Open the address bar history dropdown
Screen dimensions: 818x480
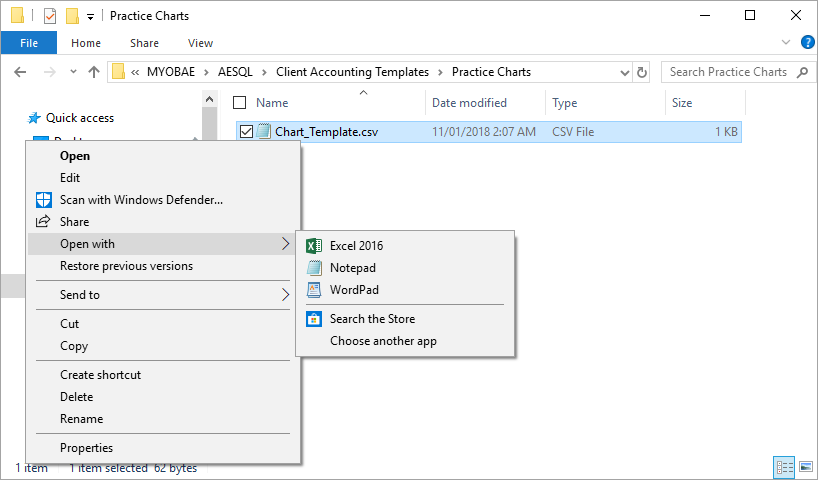(623, 72)
